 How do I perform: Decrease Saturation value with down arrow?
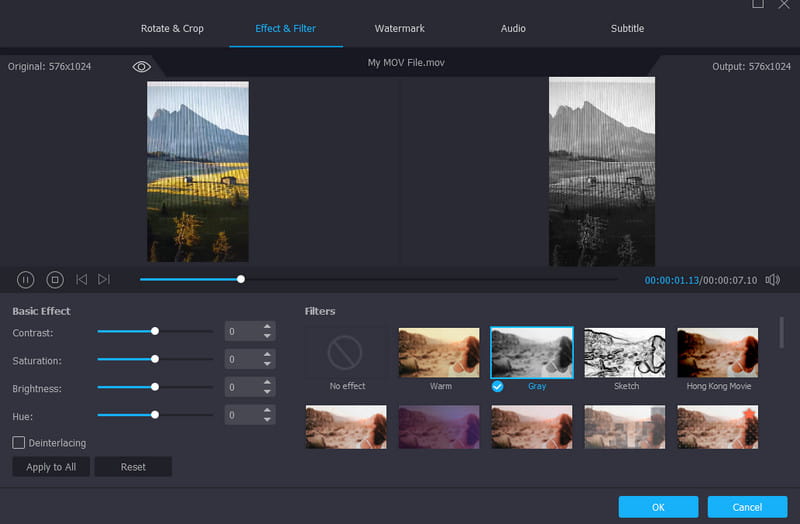[267, 364]
